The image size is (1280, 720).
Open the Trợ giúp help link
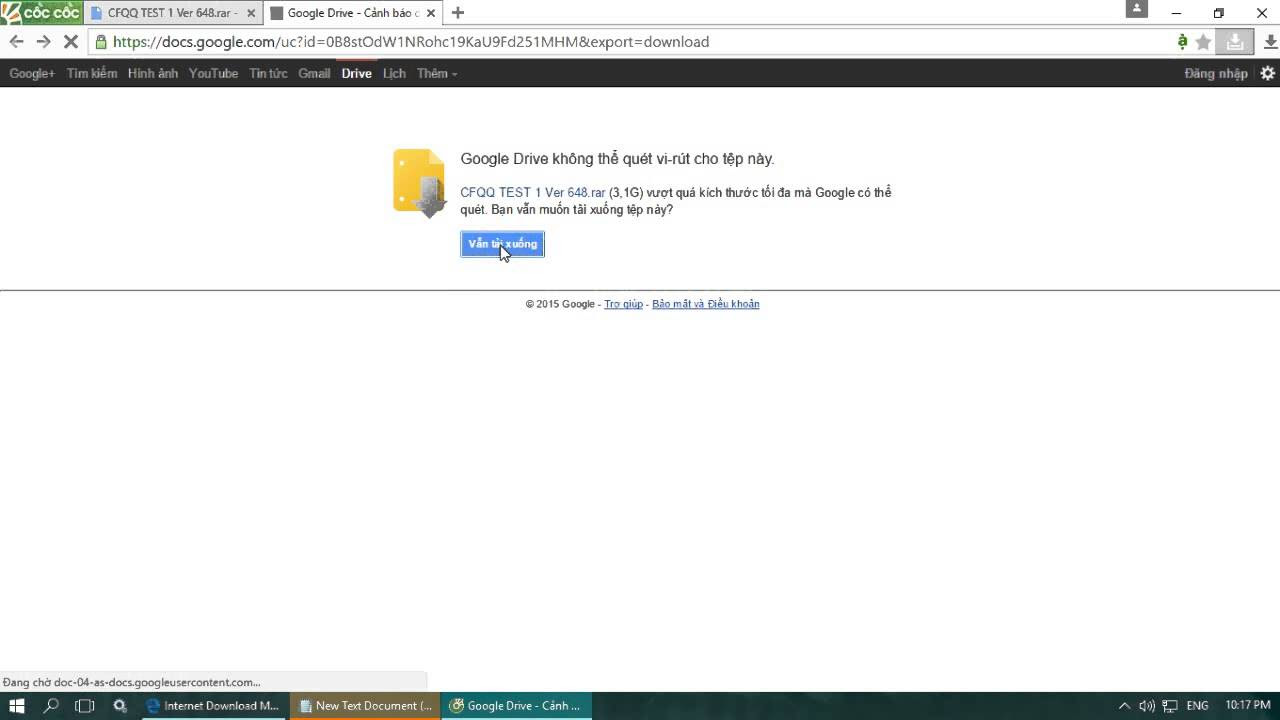click(623, 304)
